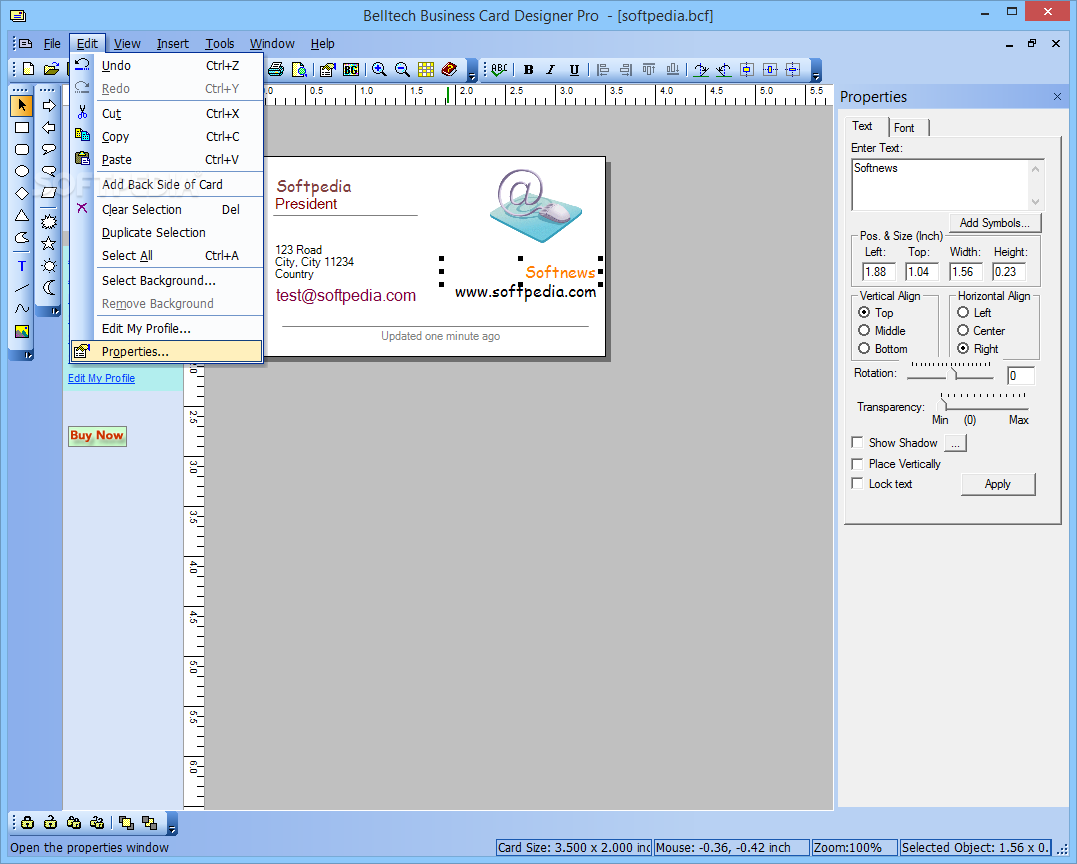
Task: Click the Add Symbols... button
Action: (x=995, y=223)
